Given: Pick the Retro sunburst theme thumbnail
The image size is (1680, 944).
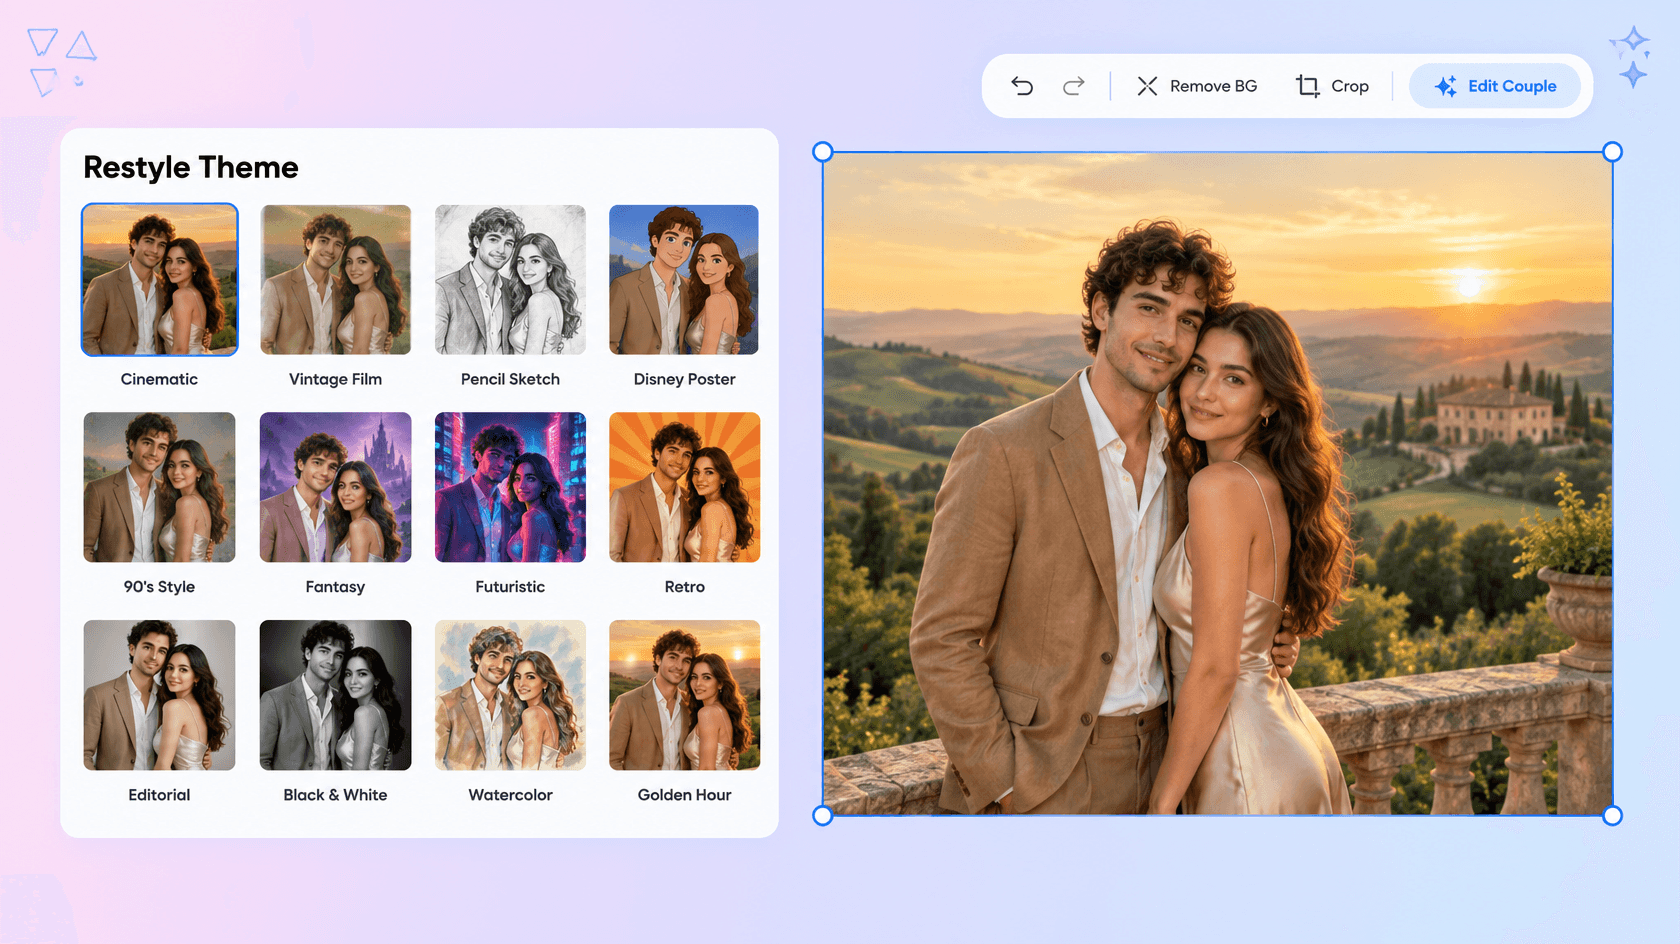Looking at the screenshot, I should pyautogui.click(x=684, y=487).
